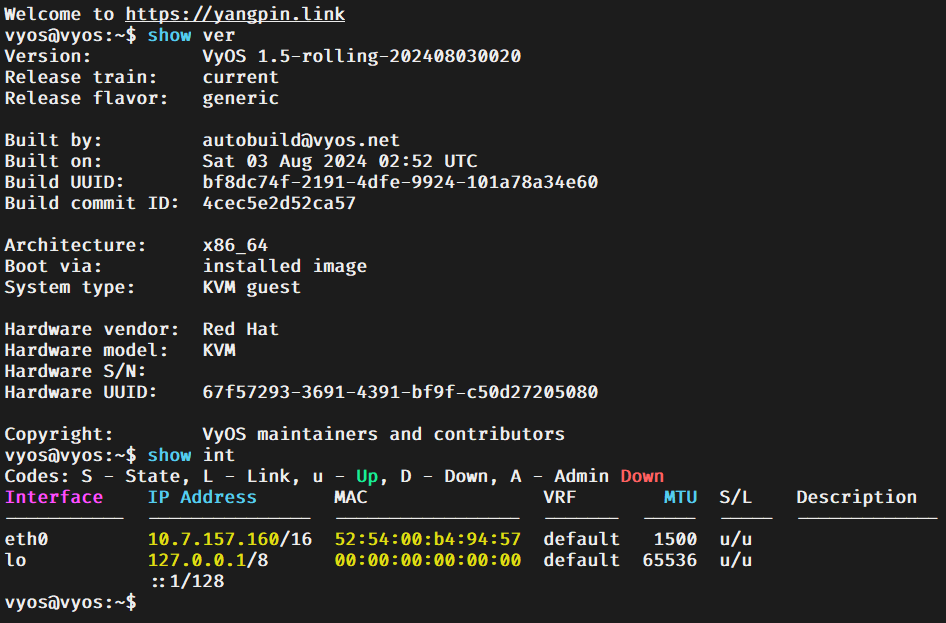Click the ::1/128 IPv6 loopback address
The image size is (946, 623).
(x=188, y=581)
